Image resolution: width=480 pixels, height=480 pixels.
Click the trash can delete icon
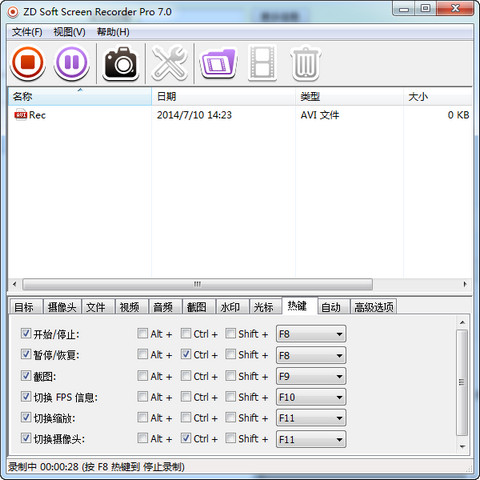[x=305, y=64]
